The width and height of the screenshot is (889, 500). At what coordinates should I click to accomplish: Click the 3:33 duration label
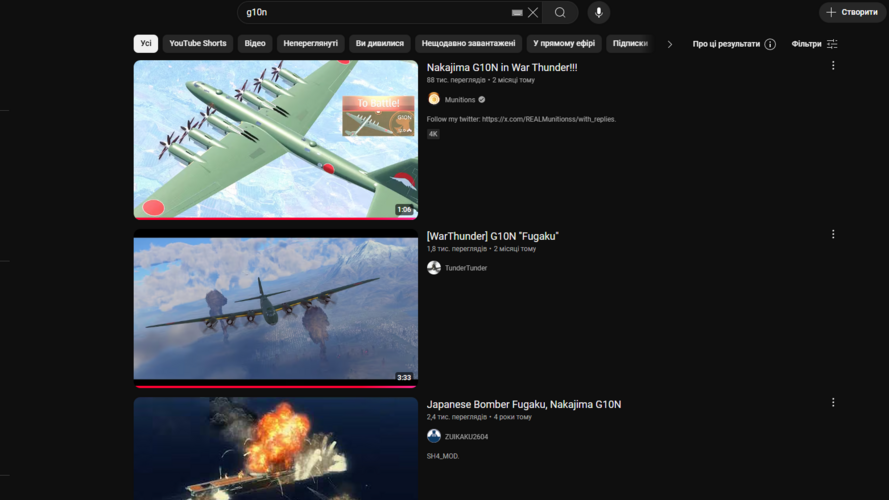coord(404,378)
